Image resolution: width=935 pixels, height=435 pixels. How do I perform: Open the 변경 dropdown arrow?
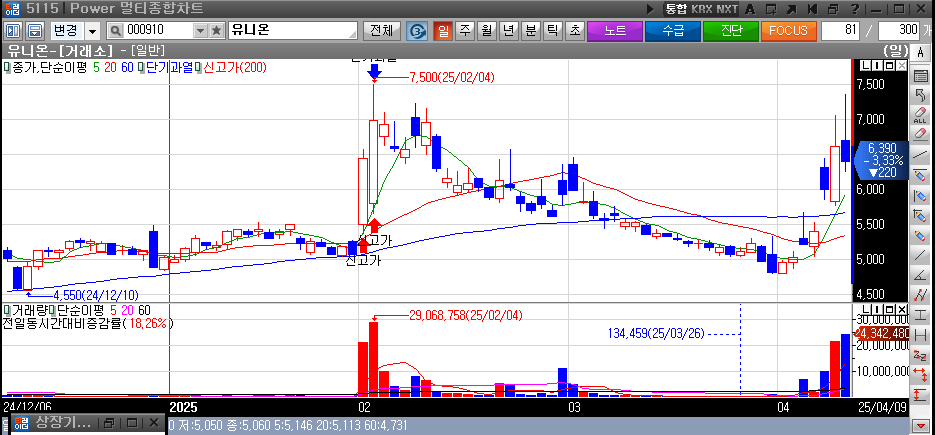92,31
